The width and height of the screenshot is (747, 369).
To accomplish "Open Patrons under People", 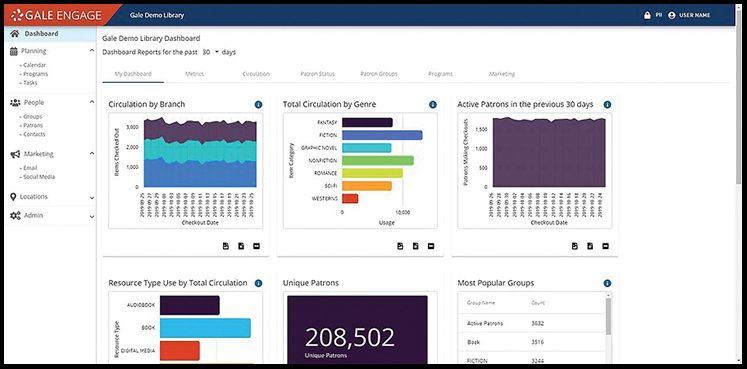I will [x=33, y=126].
